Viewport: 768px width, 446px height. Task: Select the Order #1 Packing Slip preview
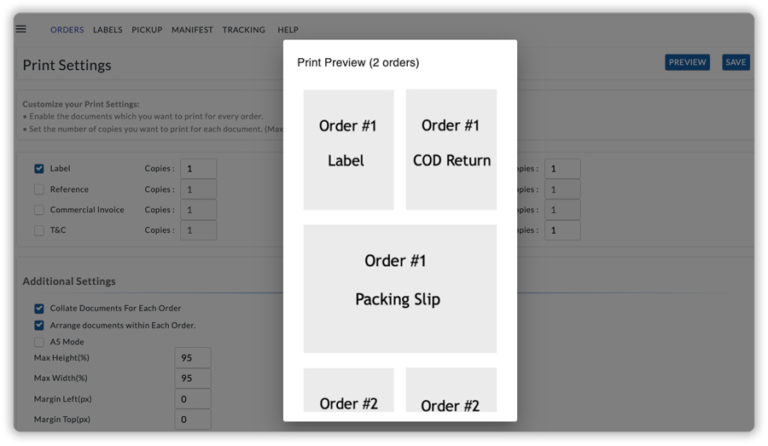click(x=400, y=288)
